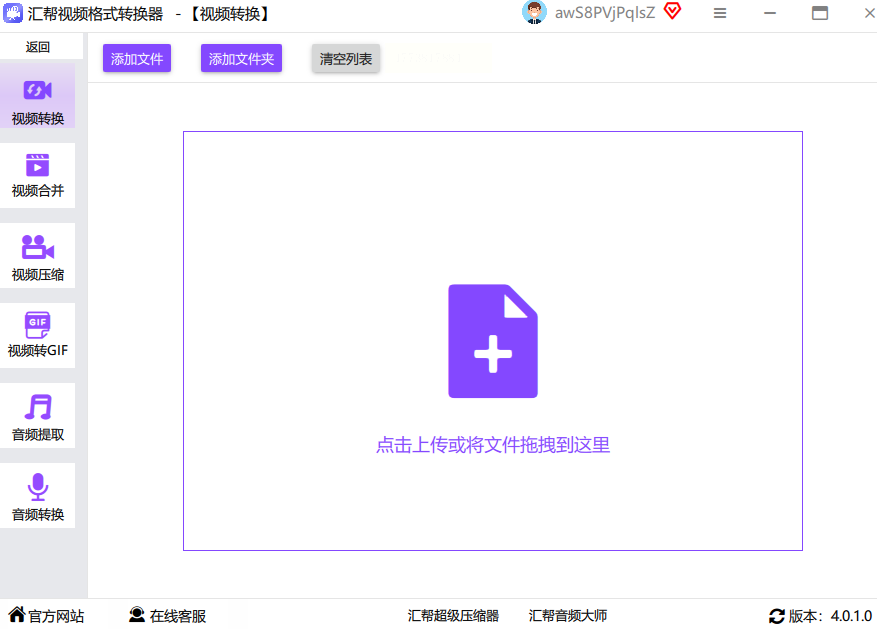Open 汇帮超级压缩器 link

point(453,616)
